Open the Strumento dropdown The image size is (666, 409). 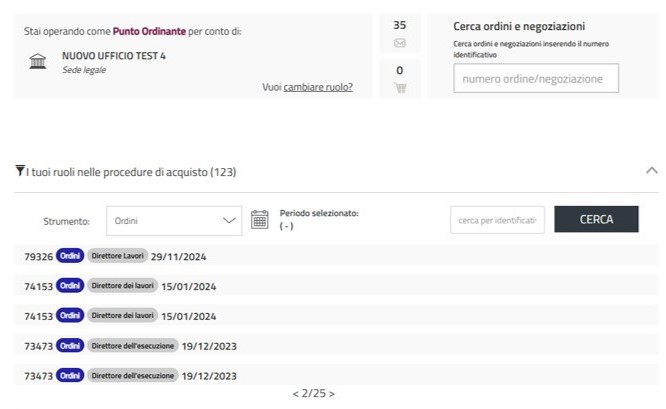click(x=174, y=220)
